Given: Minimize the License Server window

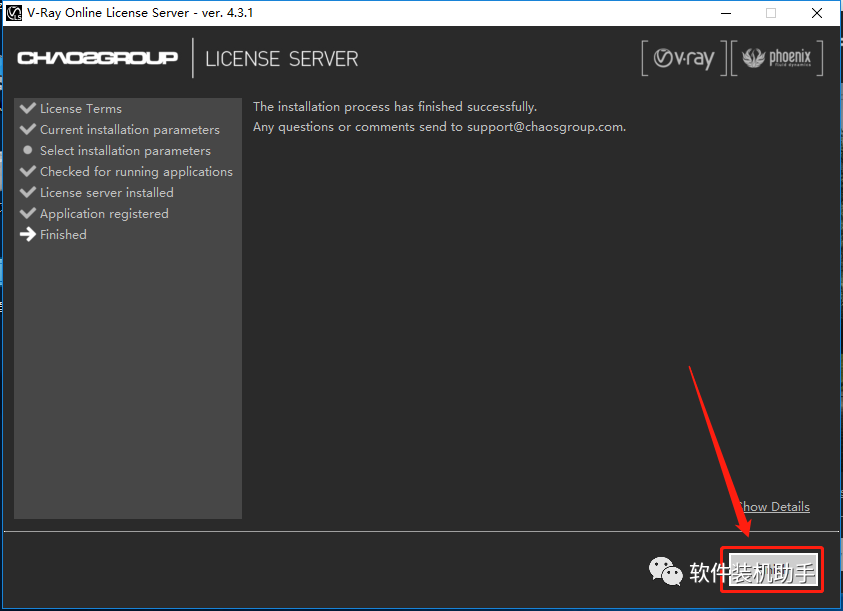Looking at the screenshot, I should click(x=726, y=13).
